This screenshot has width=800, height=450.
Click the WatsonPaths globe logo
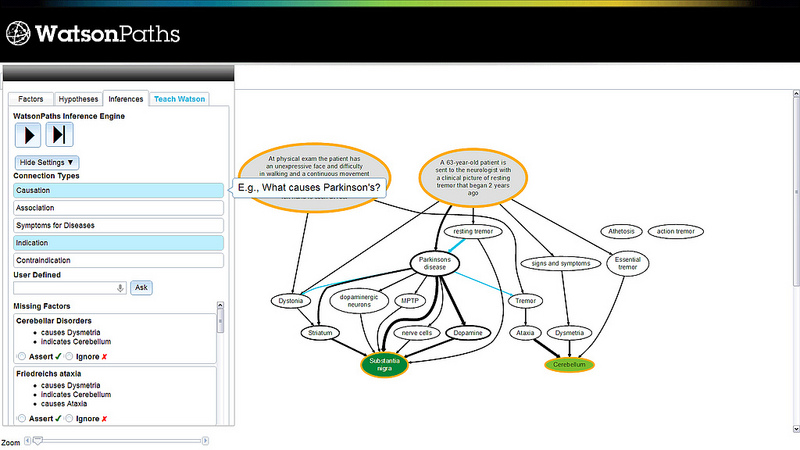click(x=18, y=34)
